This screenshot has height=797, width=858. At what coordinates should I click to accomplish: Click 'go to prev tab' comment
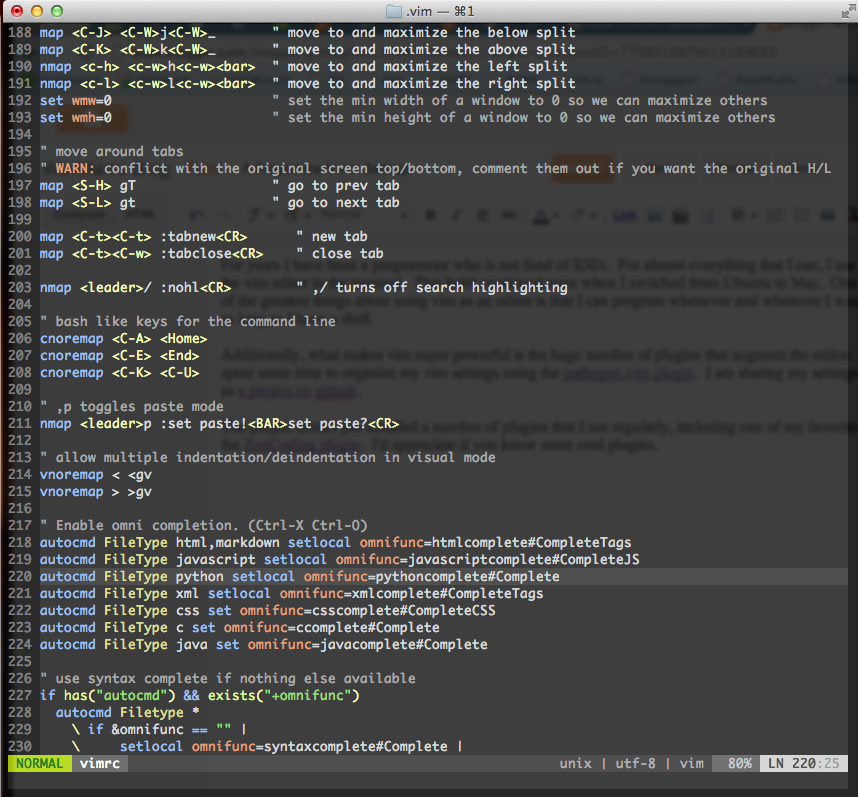point(344,185)
